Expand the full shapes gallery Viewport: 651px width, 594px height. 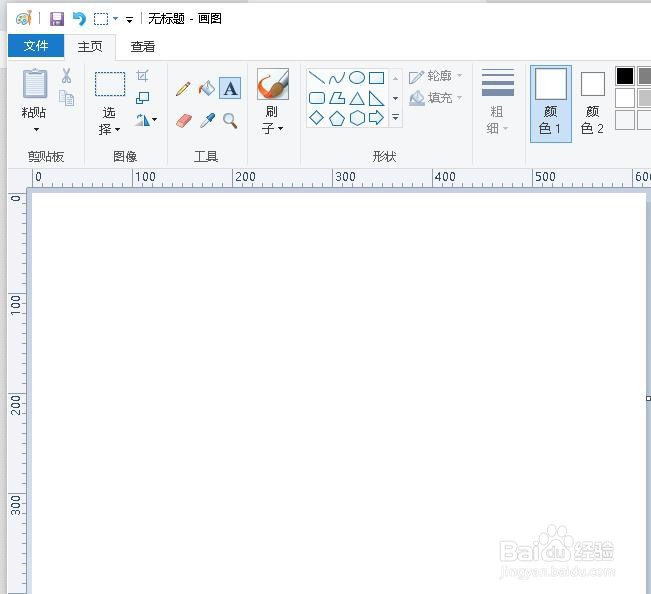[x=396, y=118]
